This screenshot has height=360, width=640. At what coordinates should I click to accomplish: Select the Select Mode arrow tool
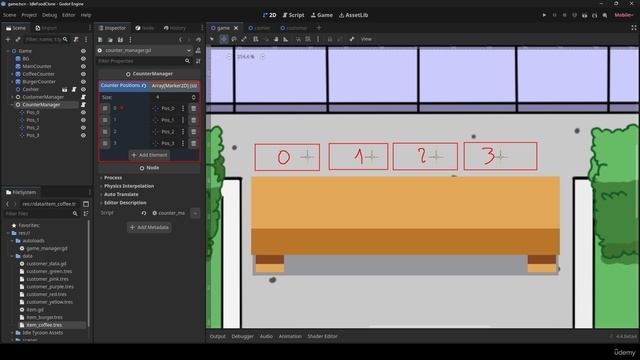click(212, 39)
